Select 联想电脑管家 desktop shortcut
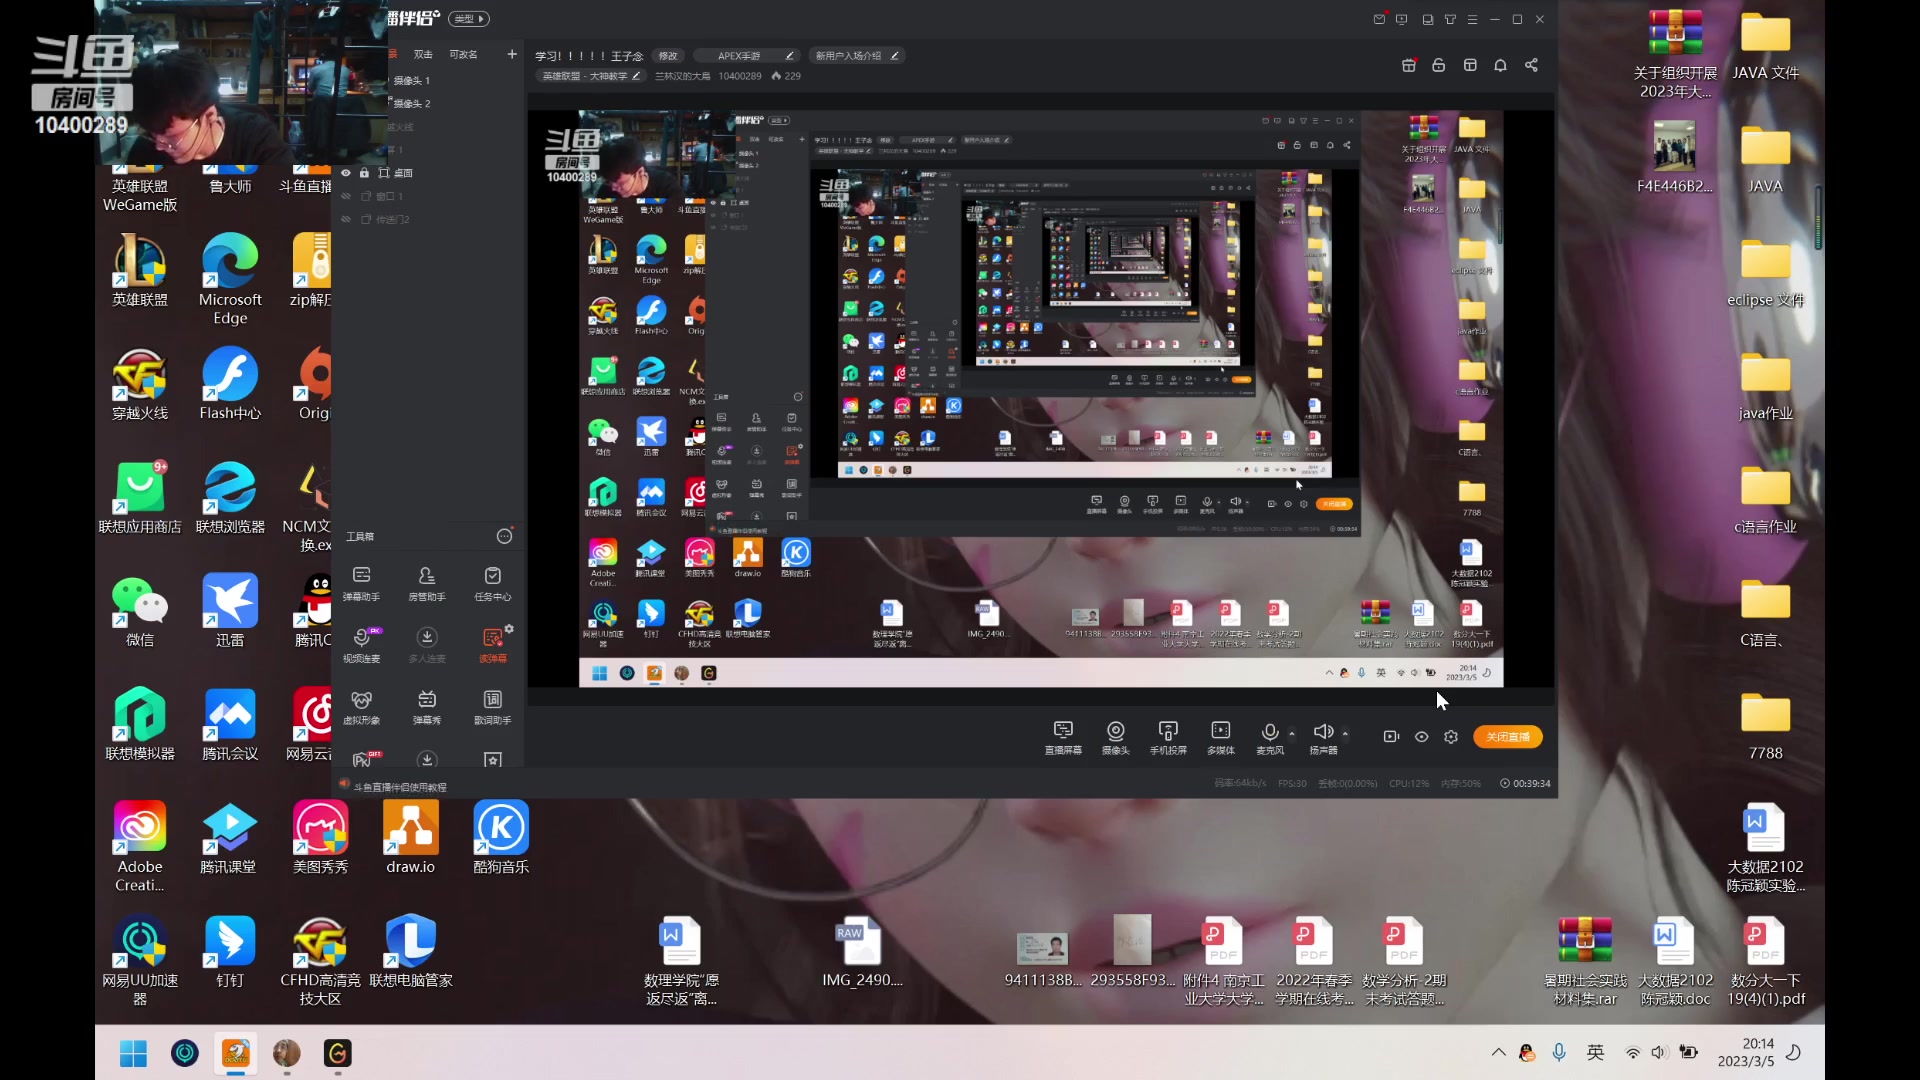1920x1080 pixels. click(x=411, y=952)
